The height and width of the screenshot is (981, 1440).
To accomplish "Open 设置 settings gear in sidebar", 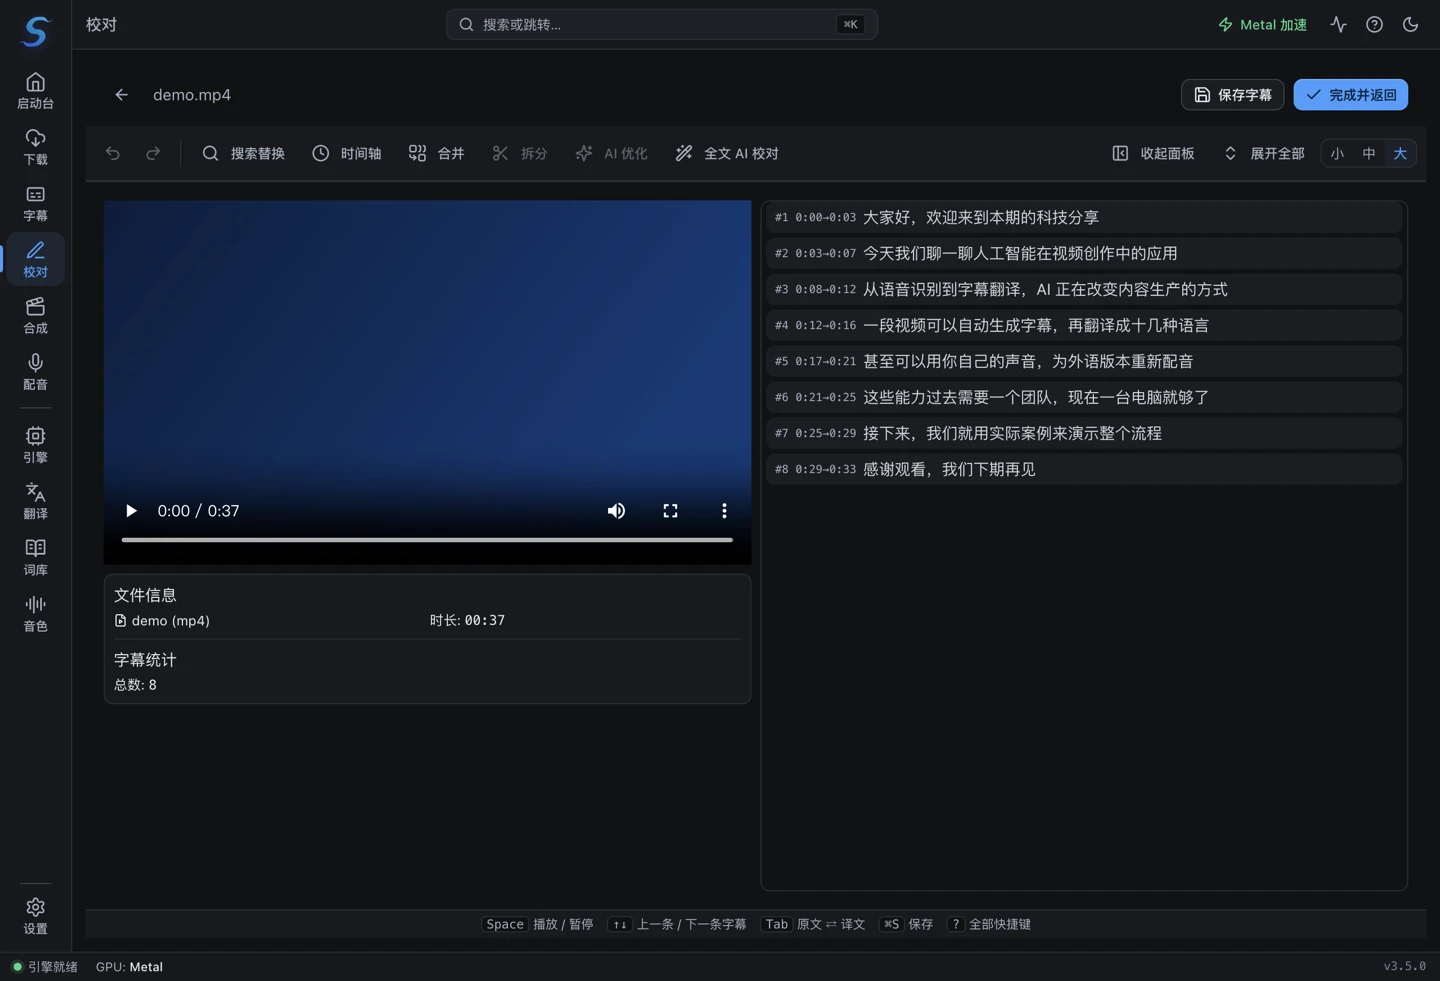I will click(x=35, y=915).
